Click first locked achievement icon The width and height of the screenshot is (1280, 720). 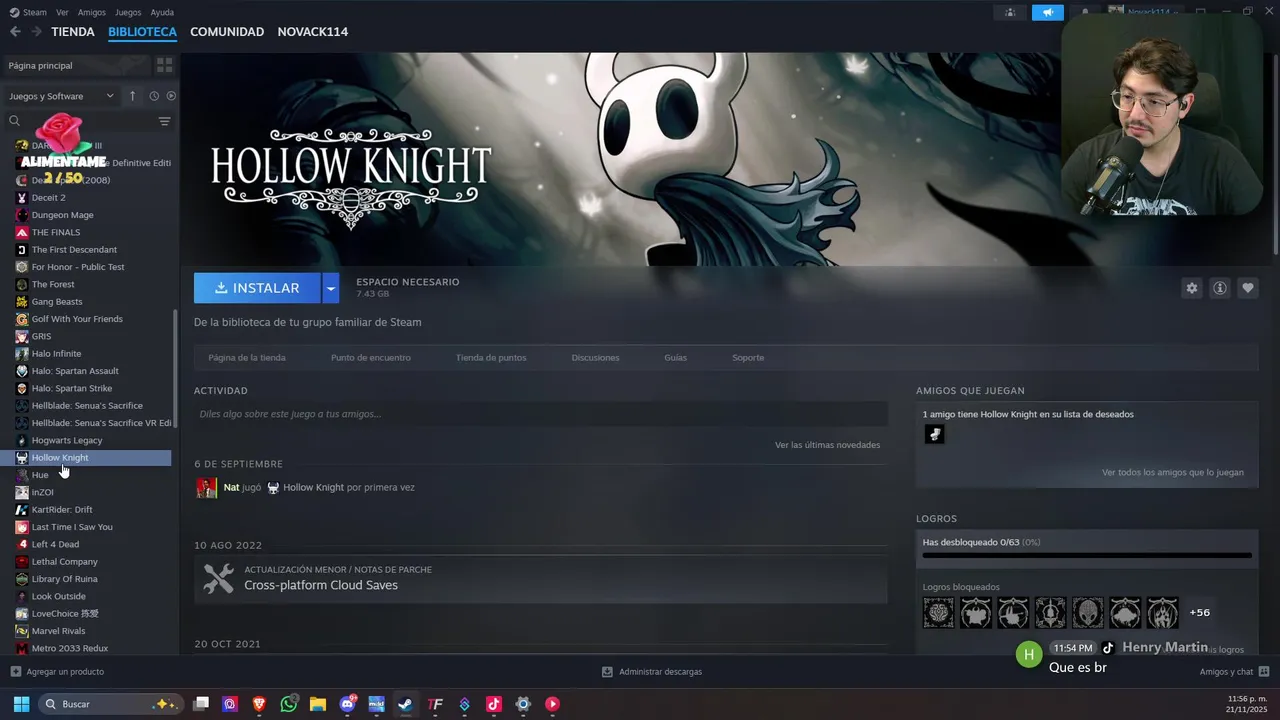(x=939, y=612)
